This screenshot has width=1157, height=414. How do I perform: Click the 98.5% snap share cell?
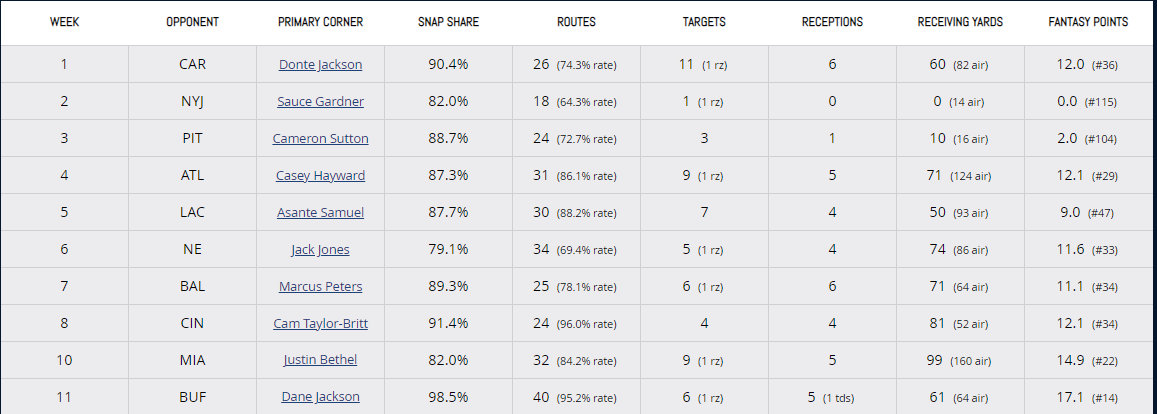click(x=448, y=397)
